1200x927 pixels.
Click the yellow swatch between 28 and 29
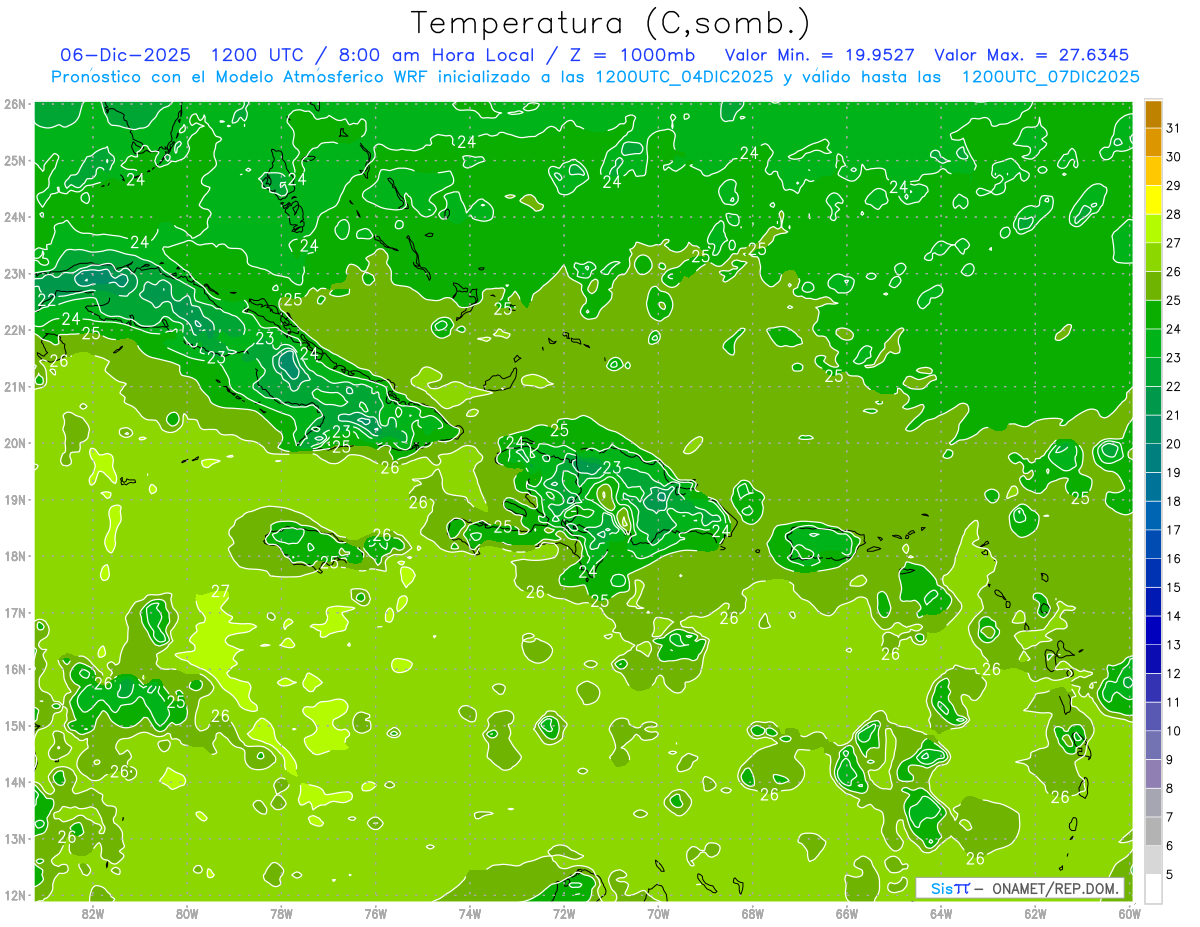click(x=1153, y=200)
